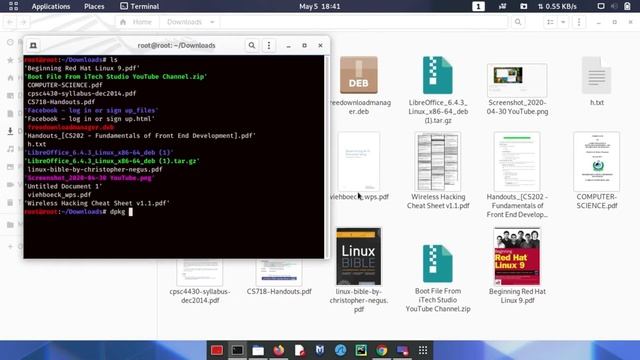Toggle list view in file manager
Image resolution: width=640 pixels, height=360 pixels.
tap(550, 22)
